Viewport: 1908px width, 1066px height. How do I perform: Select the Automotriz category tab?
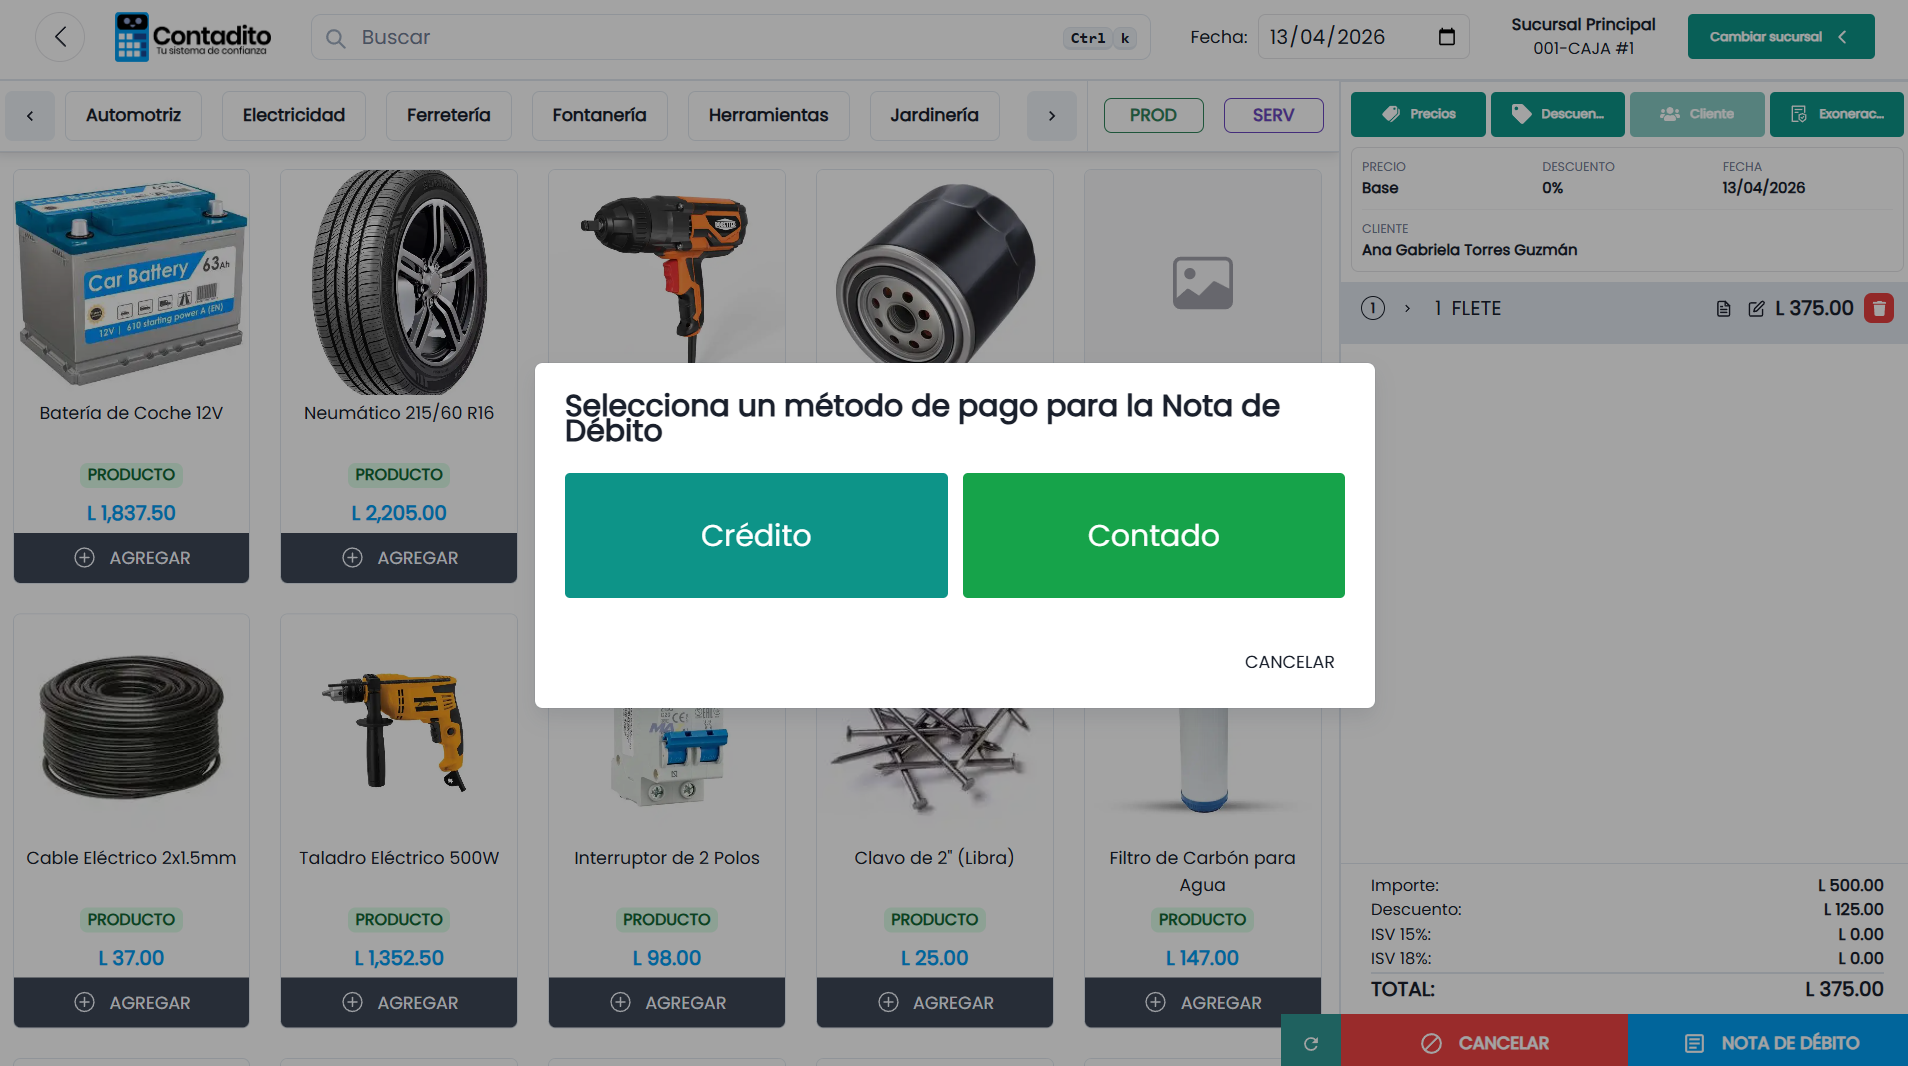tap(133, 116)
